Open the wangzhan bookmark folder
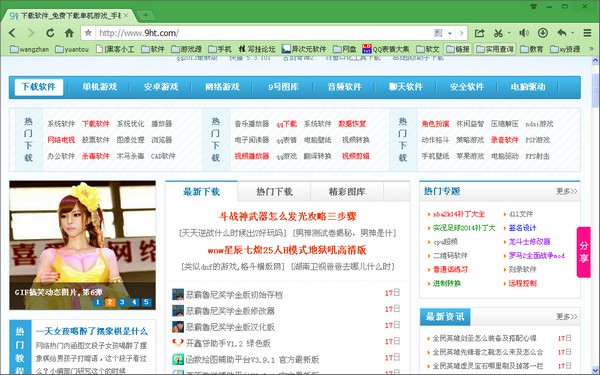Image resolution: width=600 pixels, height=375 pixels. point(29,49)
